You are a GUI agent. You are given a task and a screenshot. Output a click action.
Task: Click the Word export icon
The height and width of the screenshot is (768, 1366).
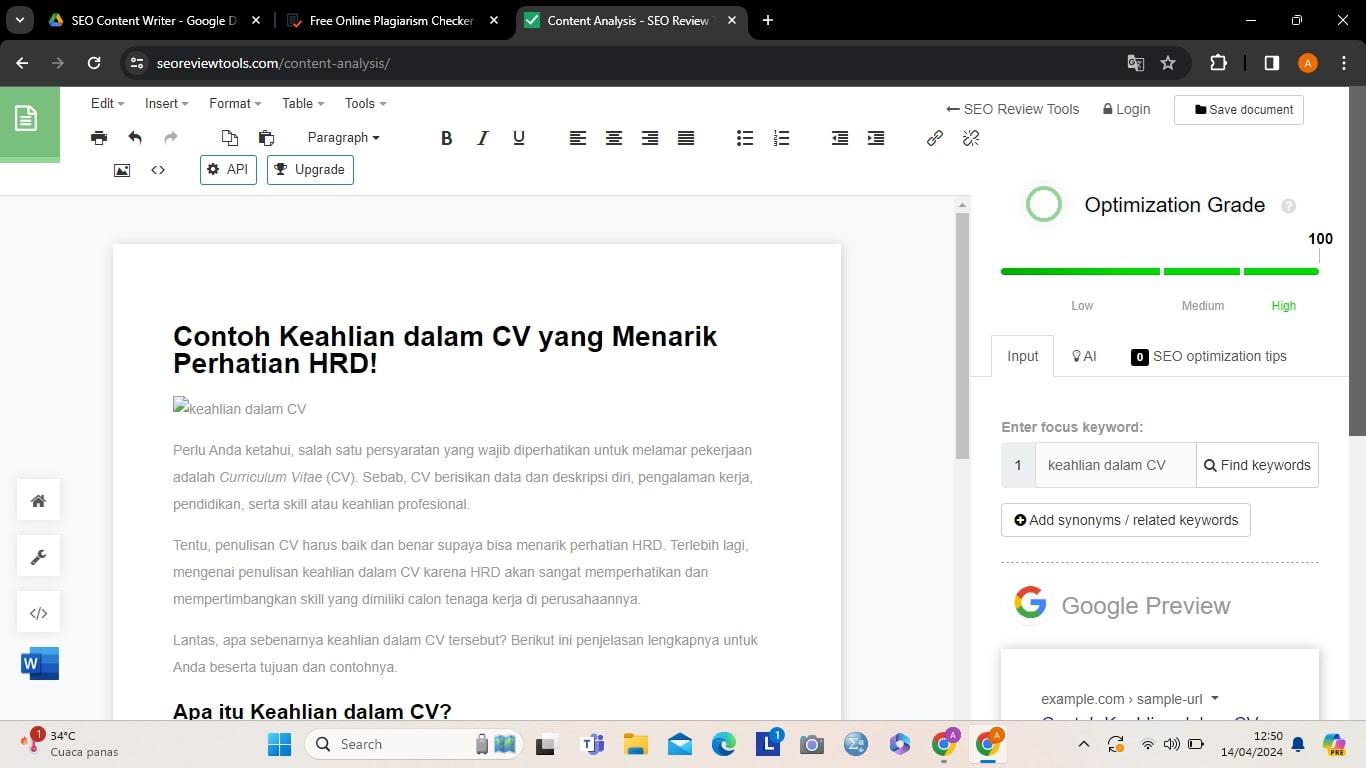40,663
